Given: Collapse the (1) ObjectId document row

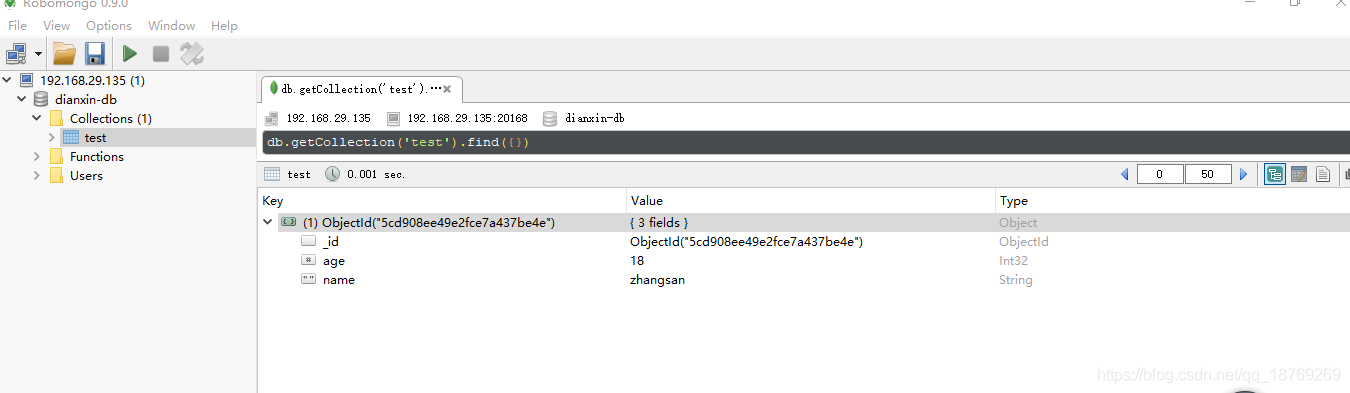Looking at the screenshot, I should 267,222.
